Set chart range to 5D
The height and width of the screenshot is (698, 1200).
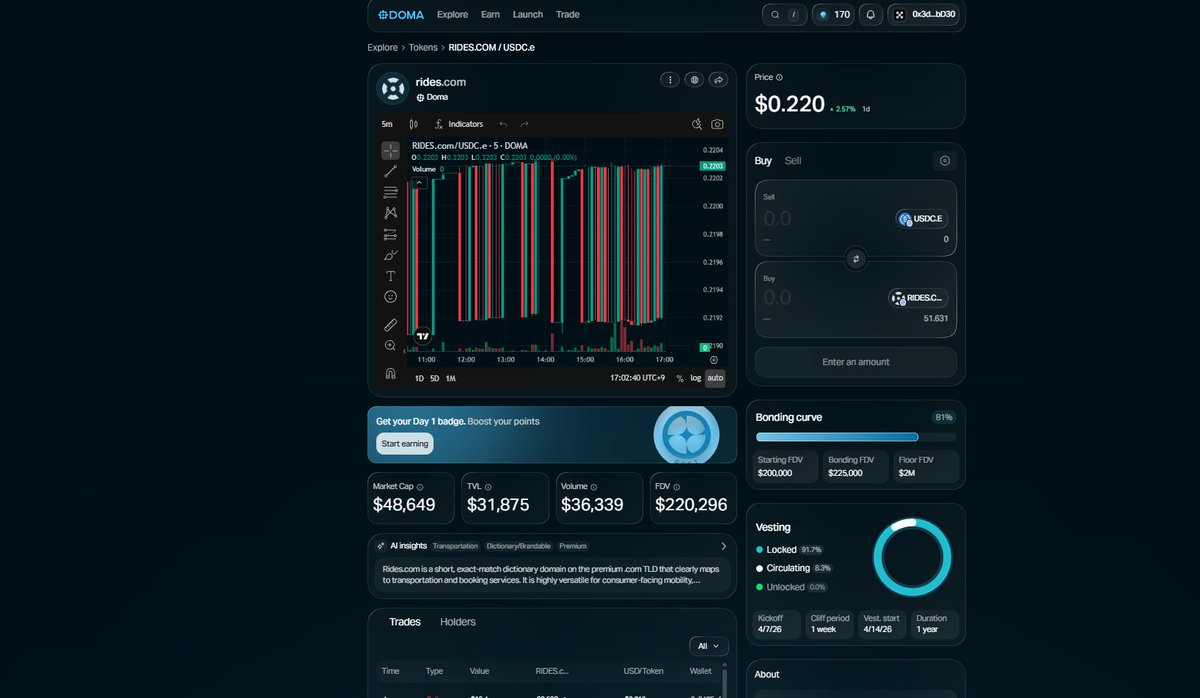click(x=434, y=378)
